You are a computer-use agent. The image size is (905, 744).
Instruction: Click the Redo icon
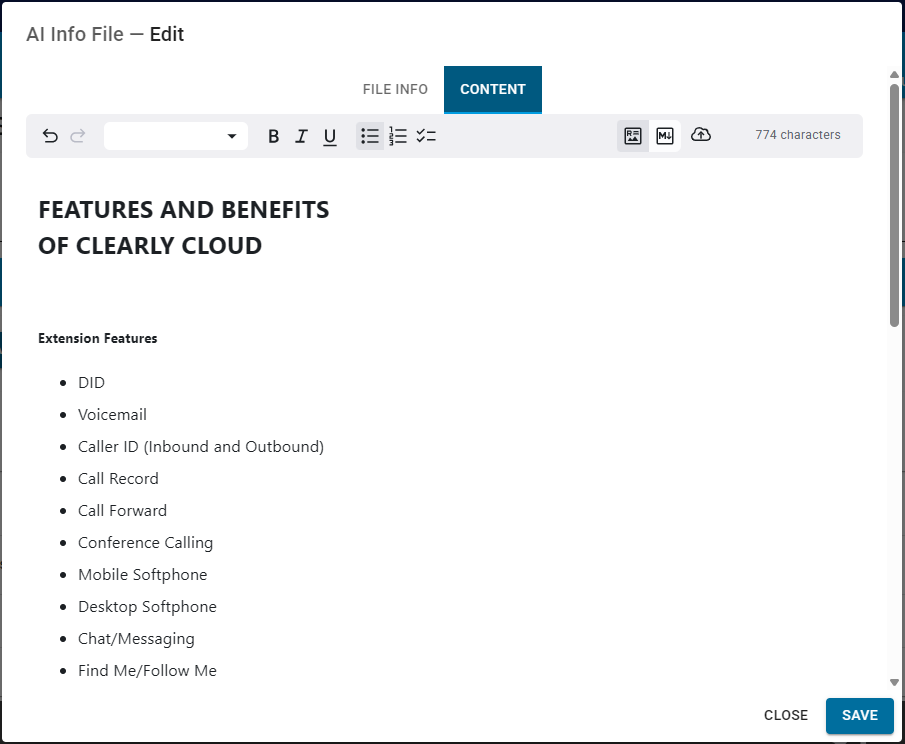78,135
